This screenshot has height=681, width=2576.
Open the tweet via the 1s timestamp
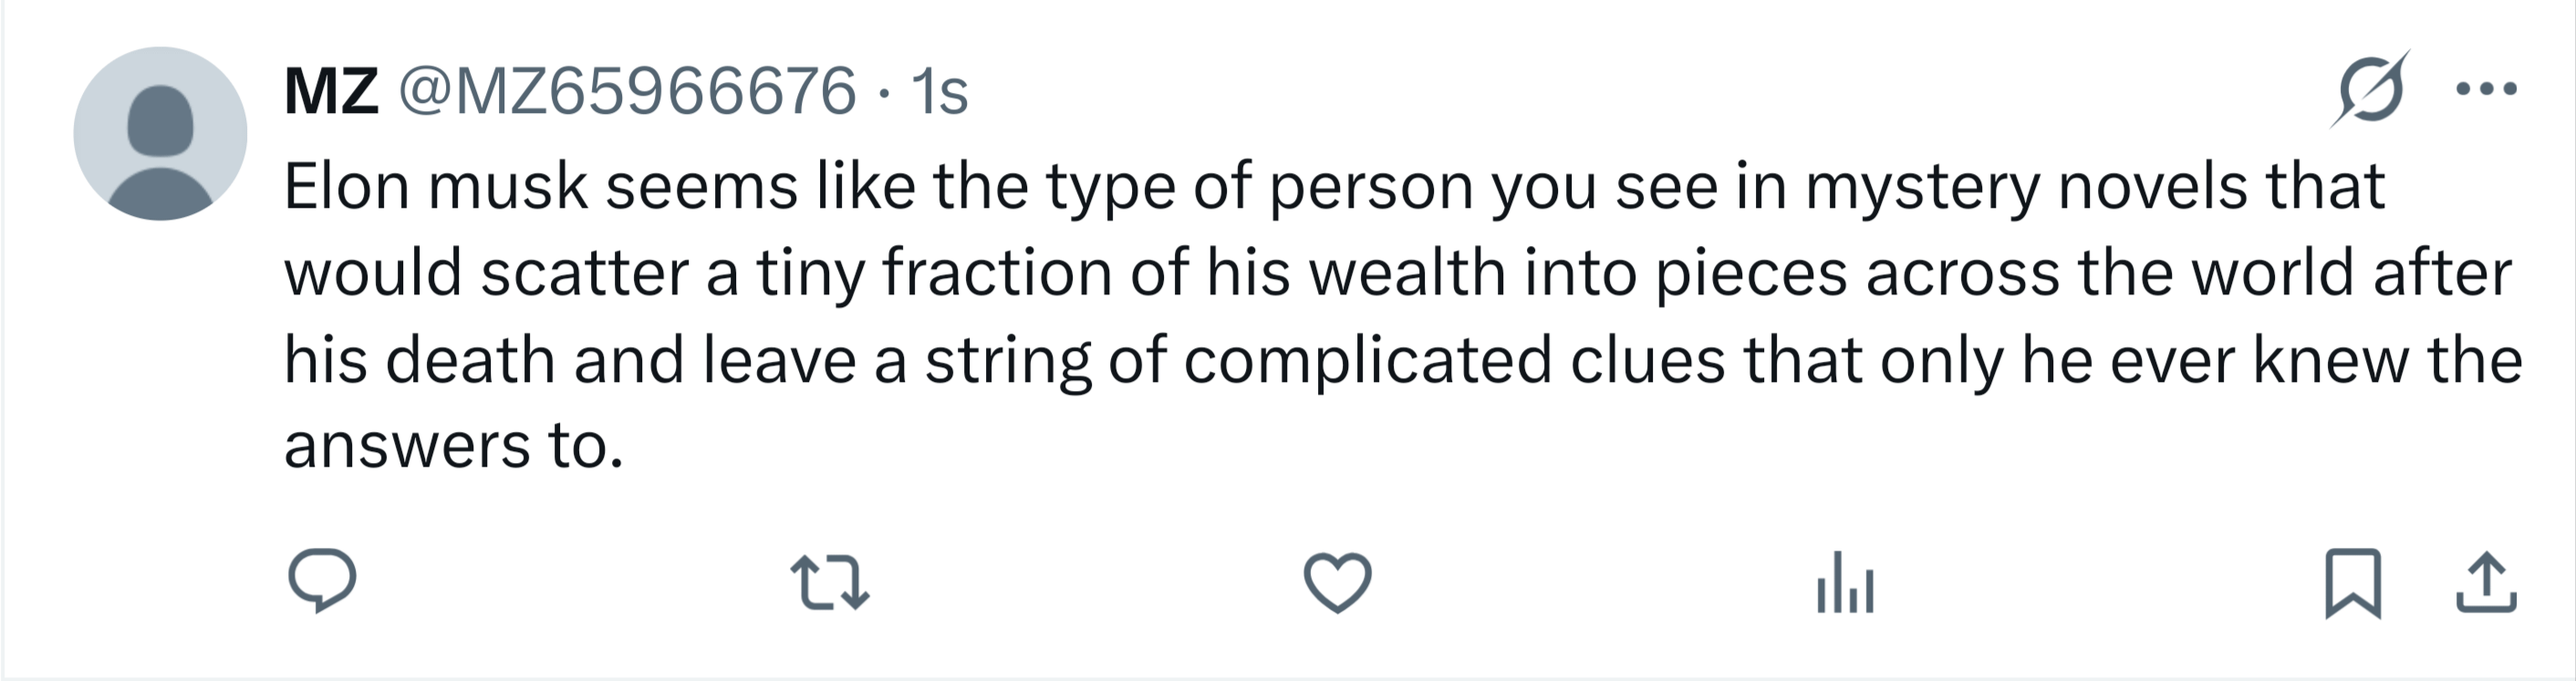[939, 93]
